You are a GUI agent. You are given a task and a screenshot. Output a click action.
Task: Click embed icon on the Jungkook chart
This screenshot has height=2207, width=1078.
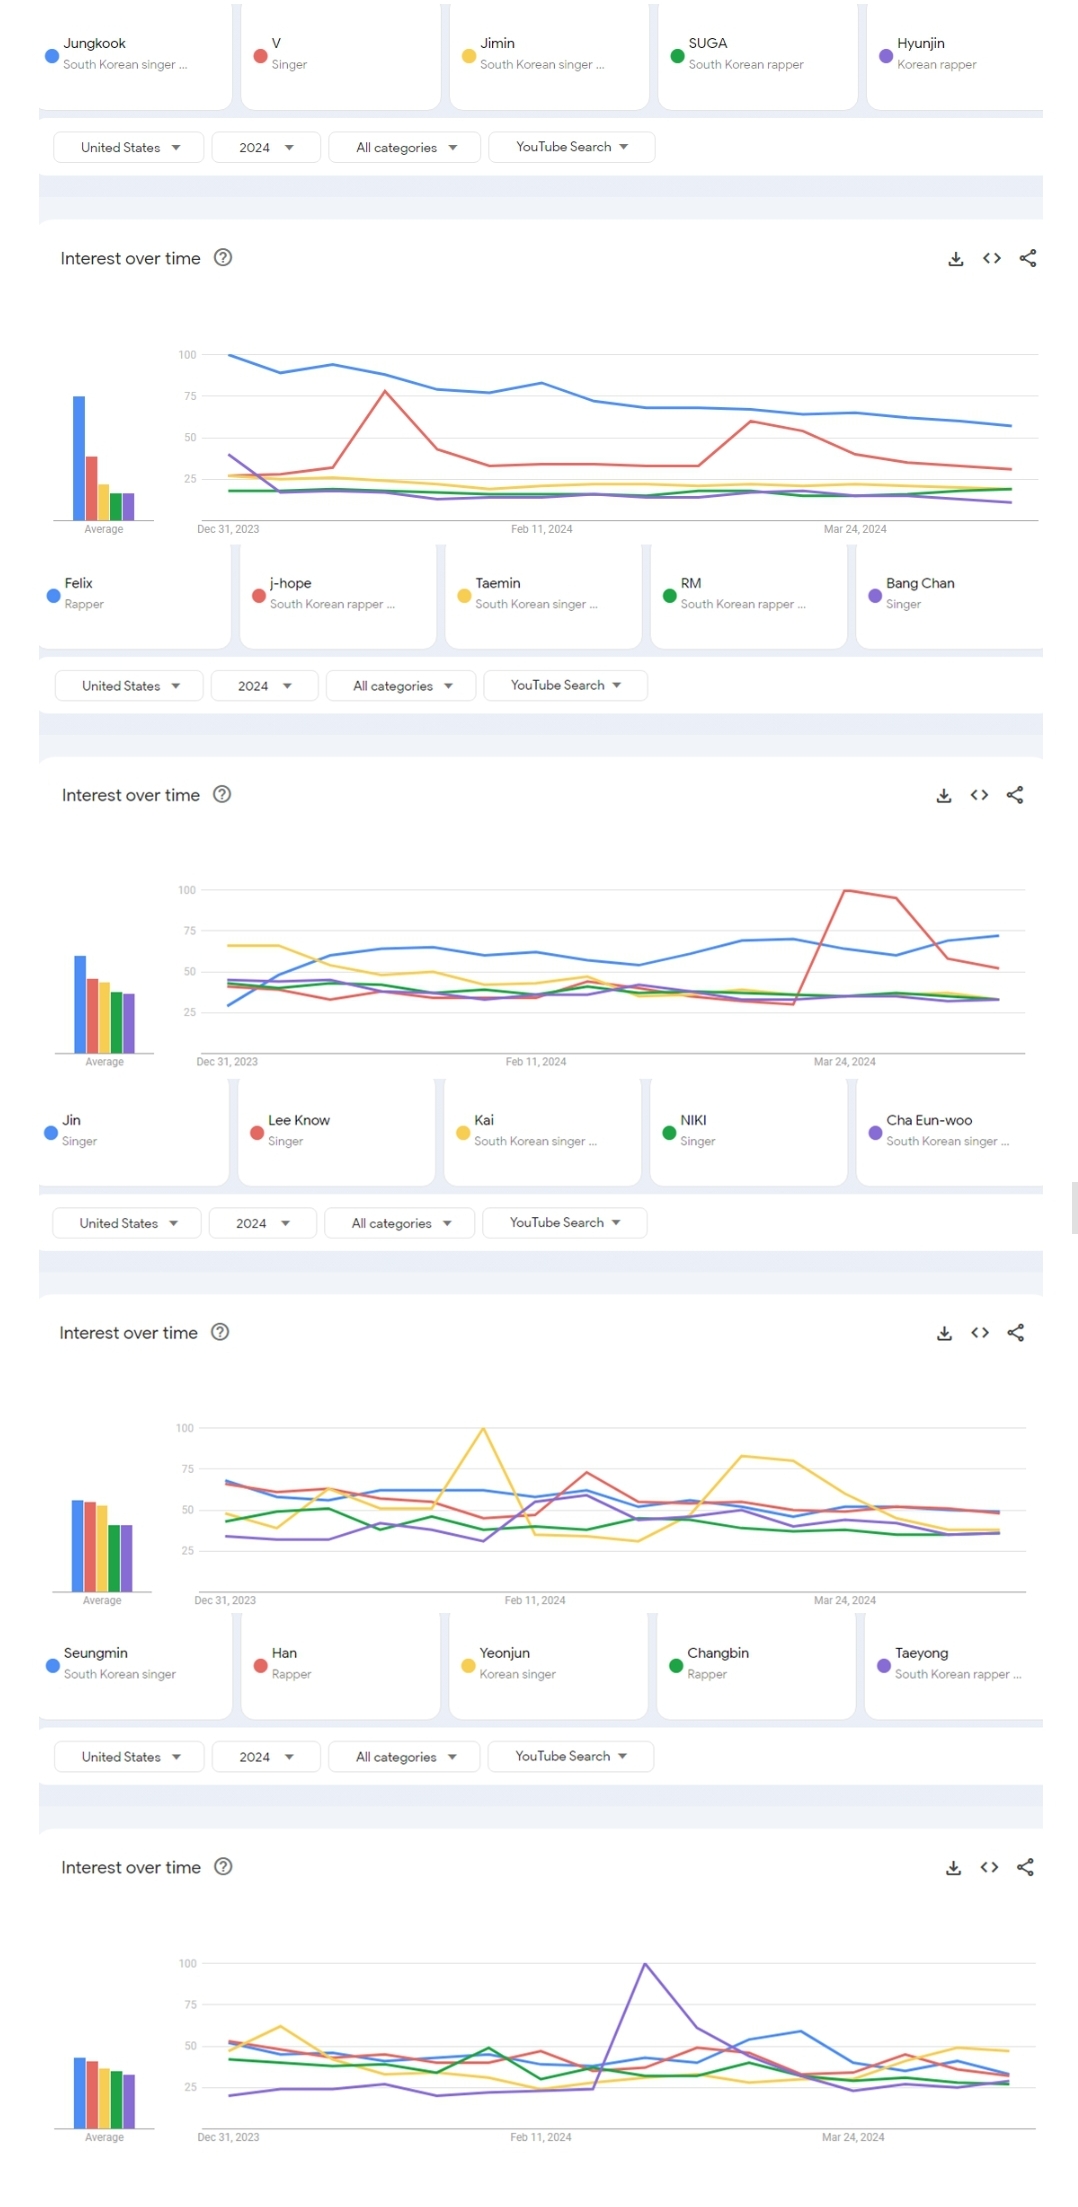(991, 259)
